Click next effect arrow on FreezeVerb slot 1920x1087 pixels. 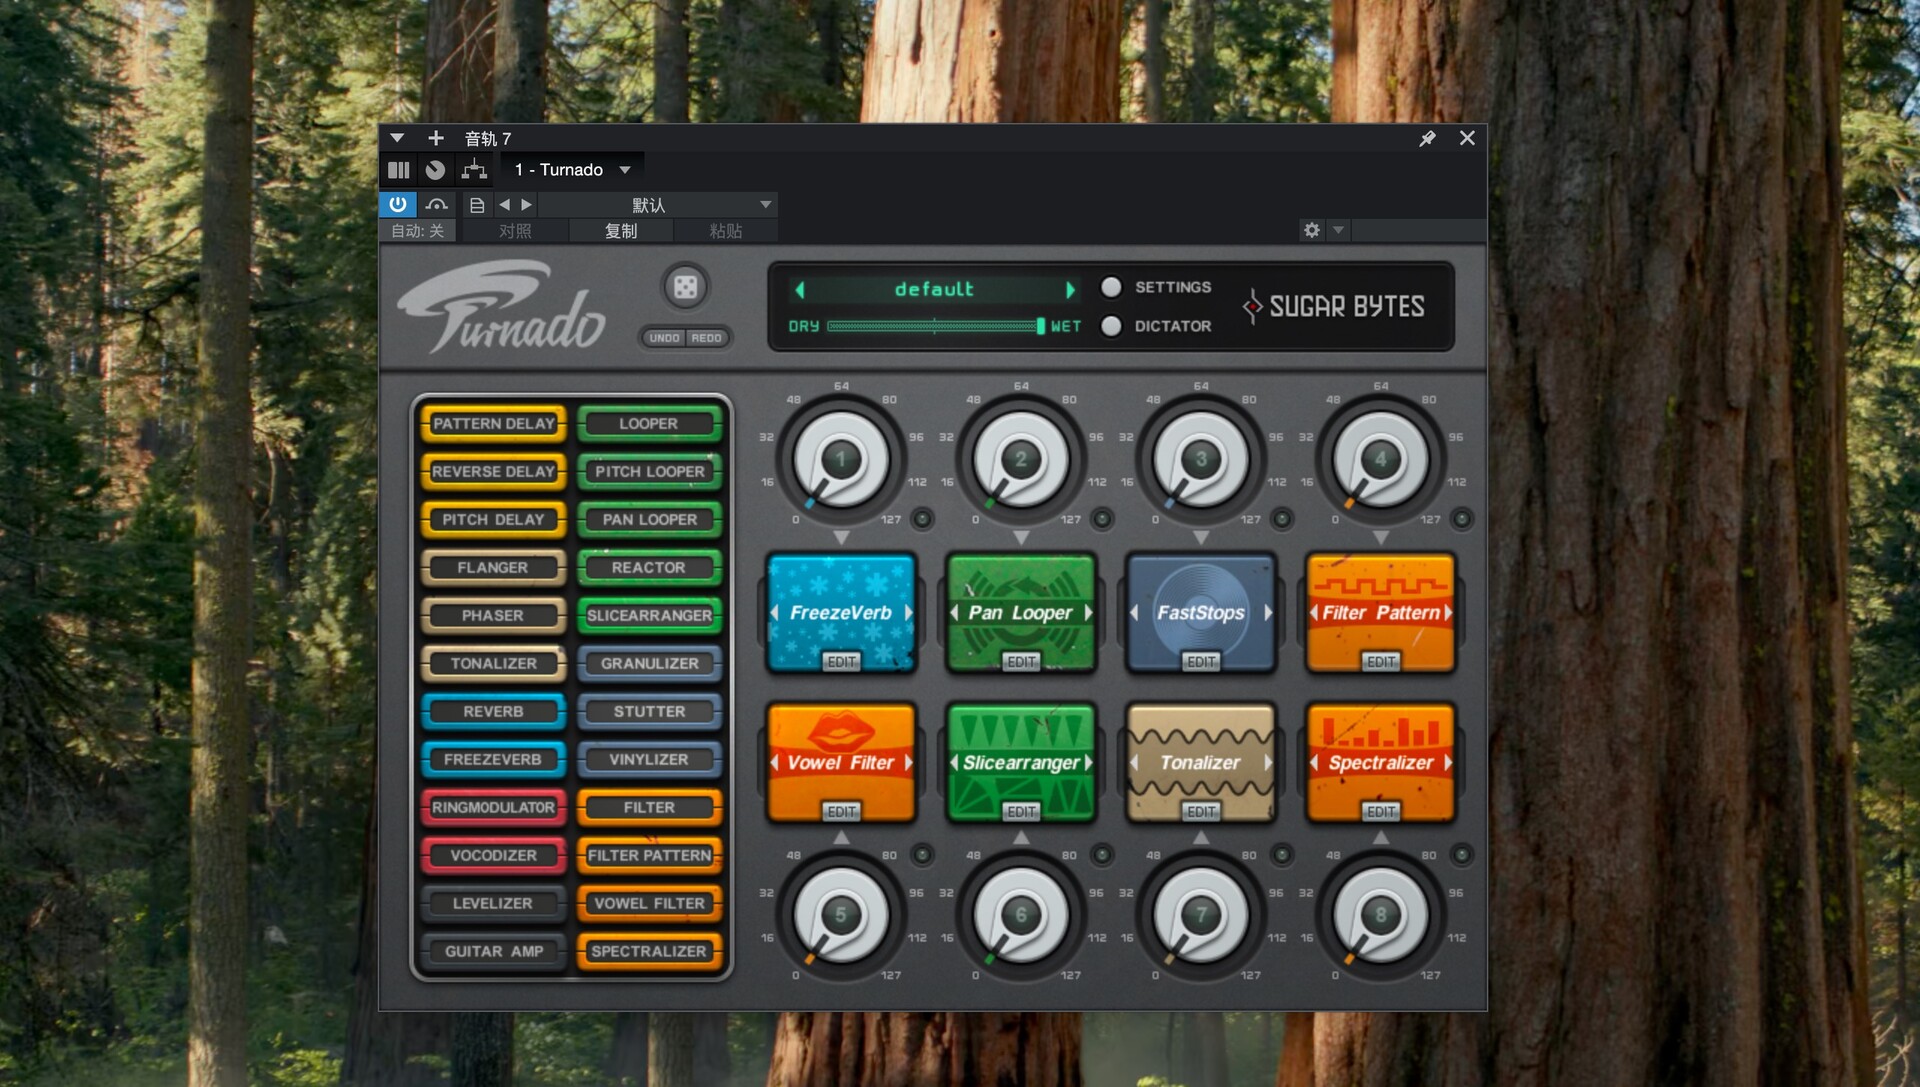[x=908, y=612]
